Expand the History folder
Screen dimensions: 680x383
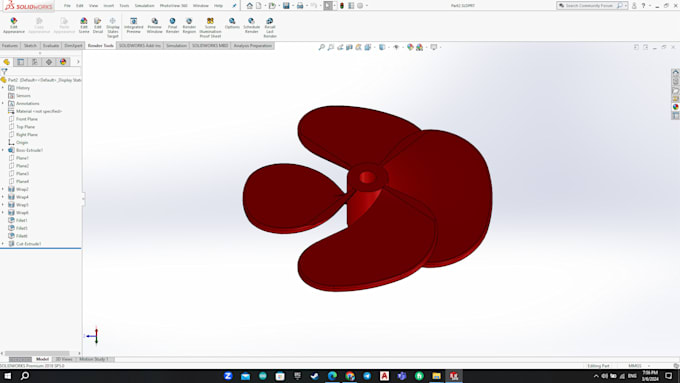[x=3, y=88]
